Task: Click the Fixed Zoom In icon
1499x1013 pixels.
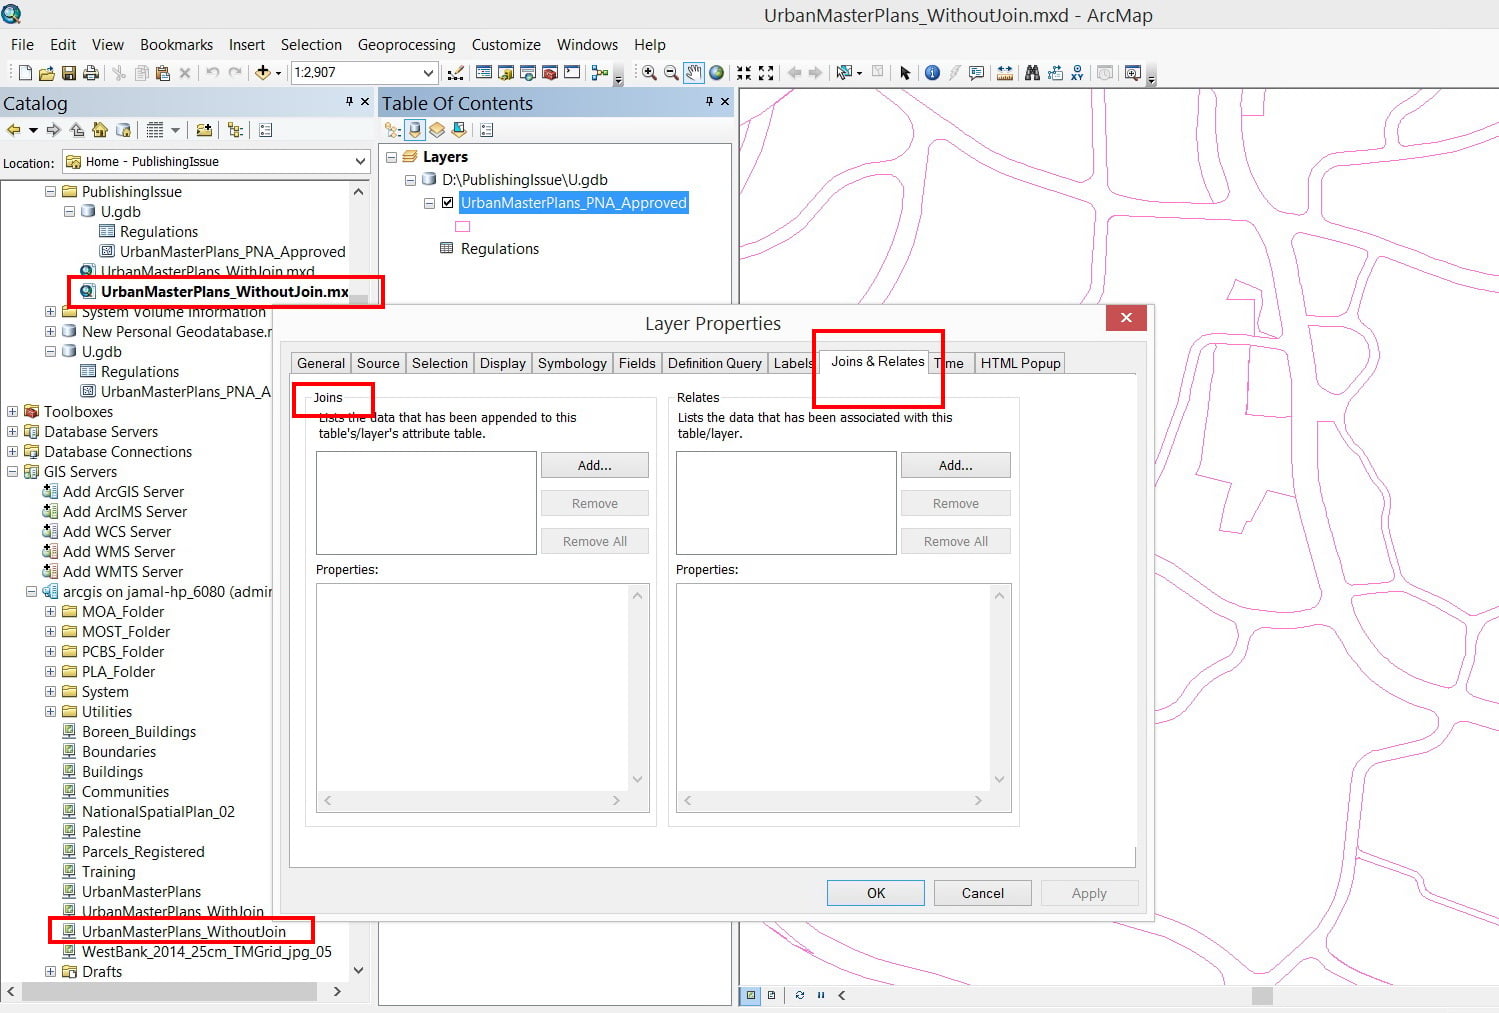Action: [x=744, y=73]
